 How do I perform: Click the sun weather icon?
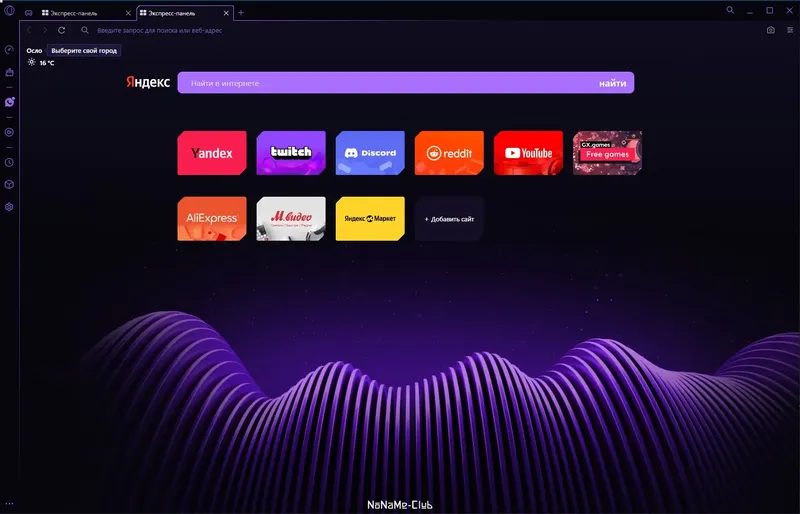32,62
